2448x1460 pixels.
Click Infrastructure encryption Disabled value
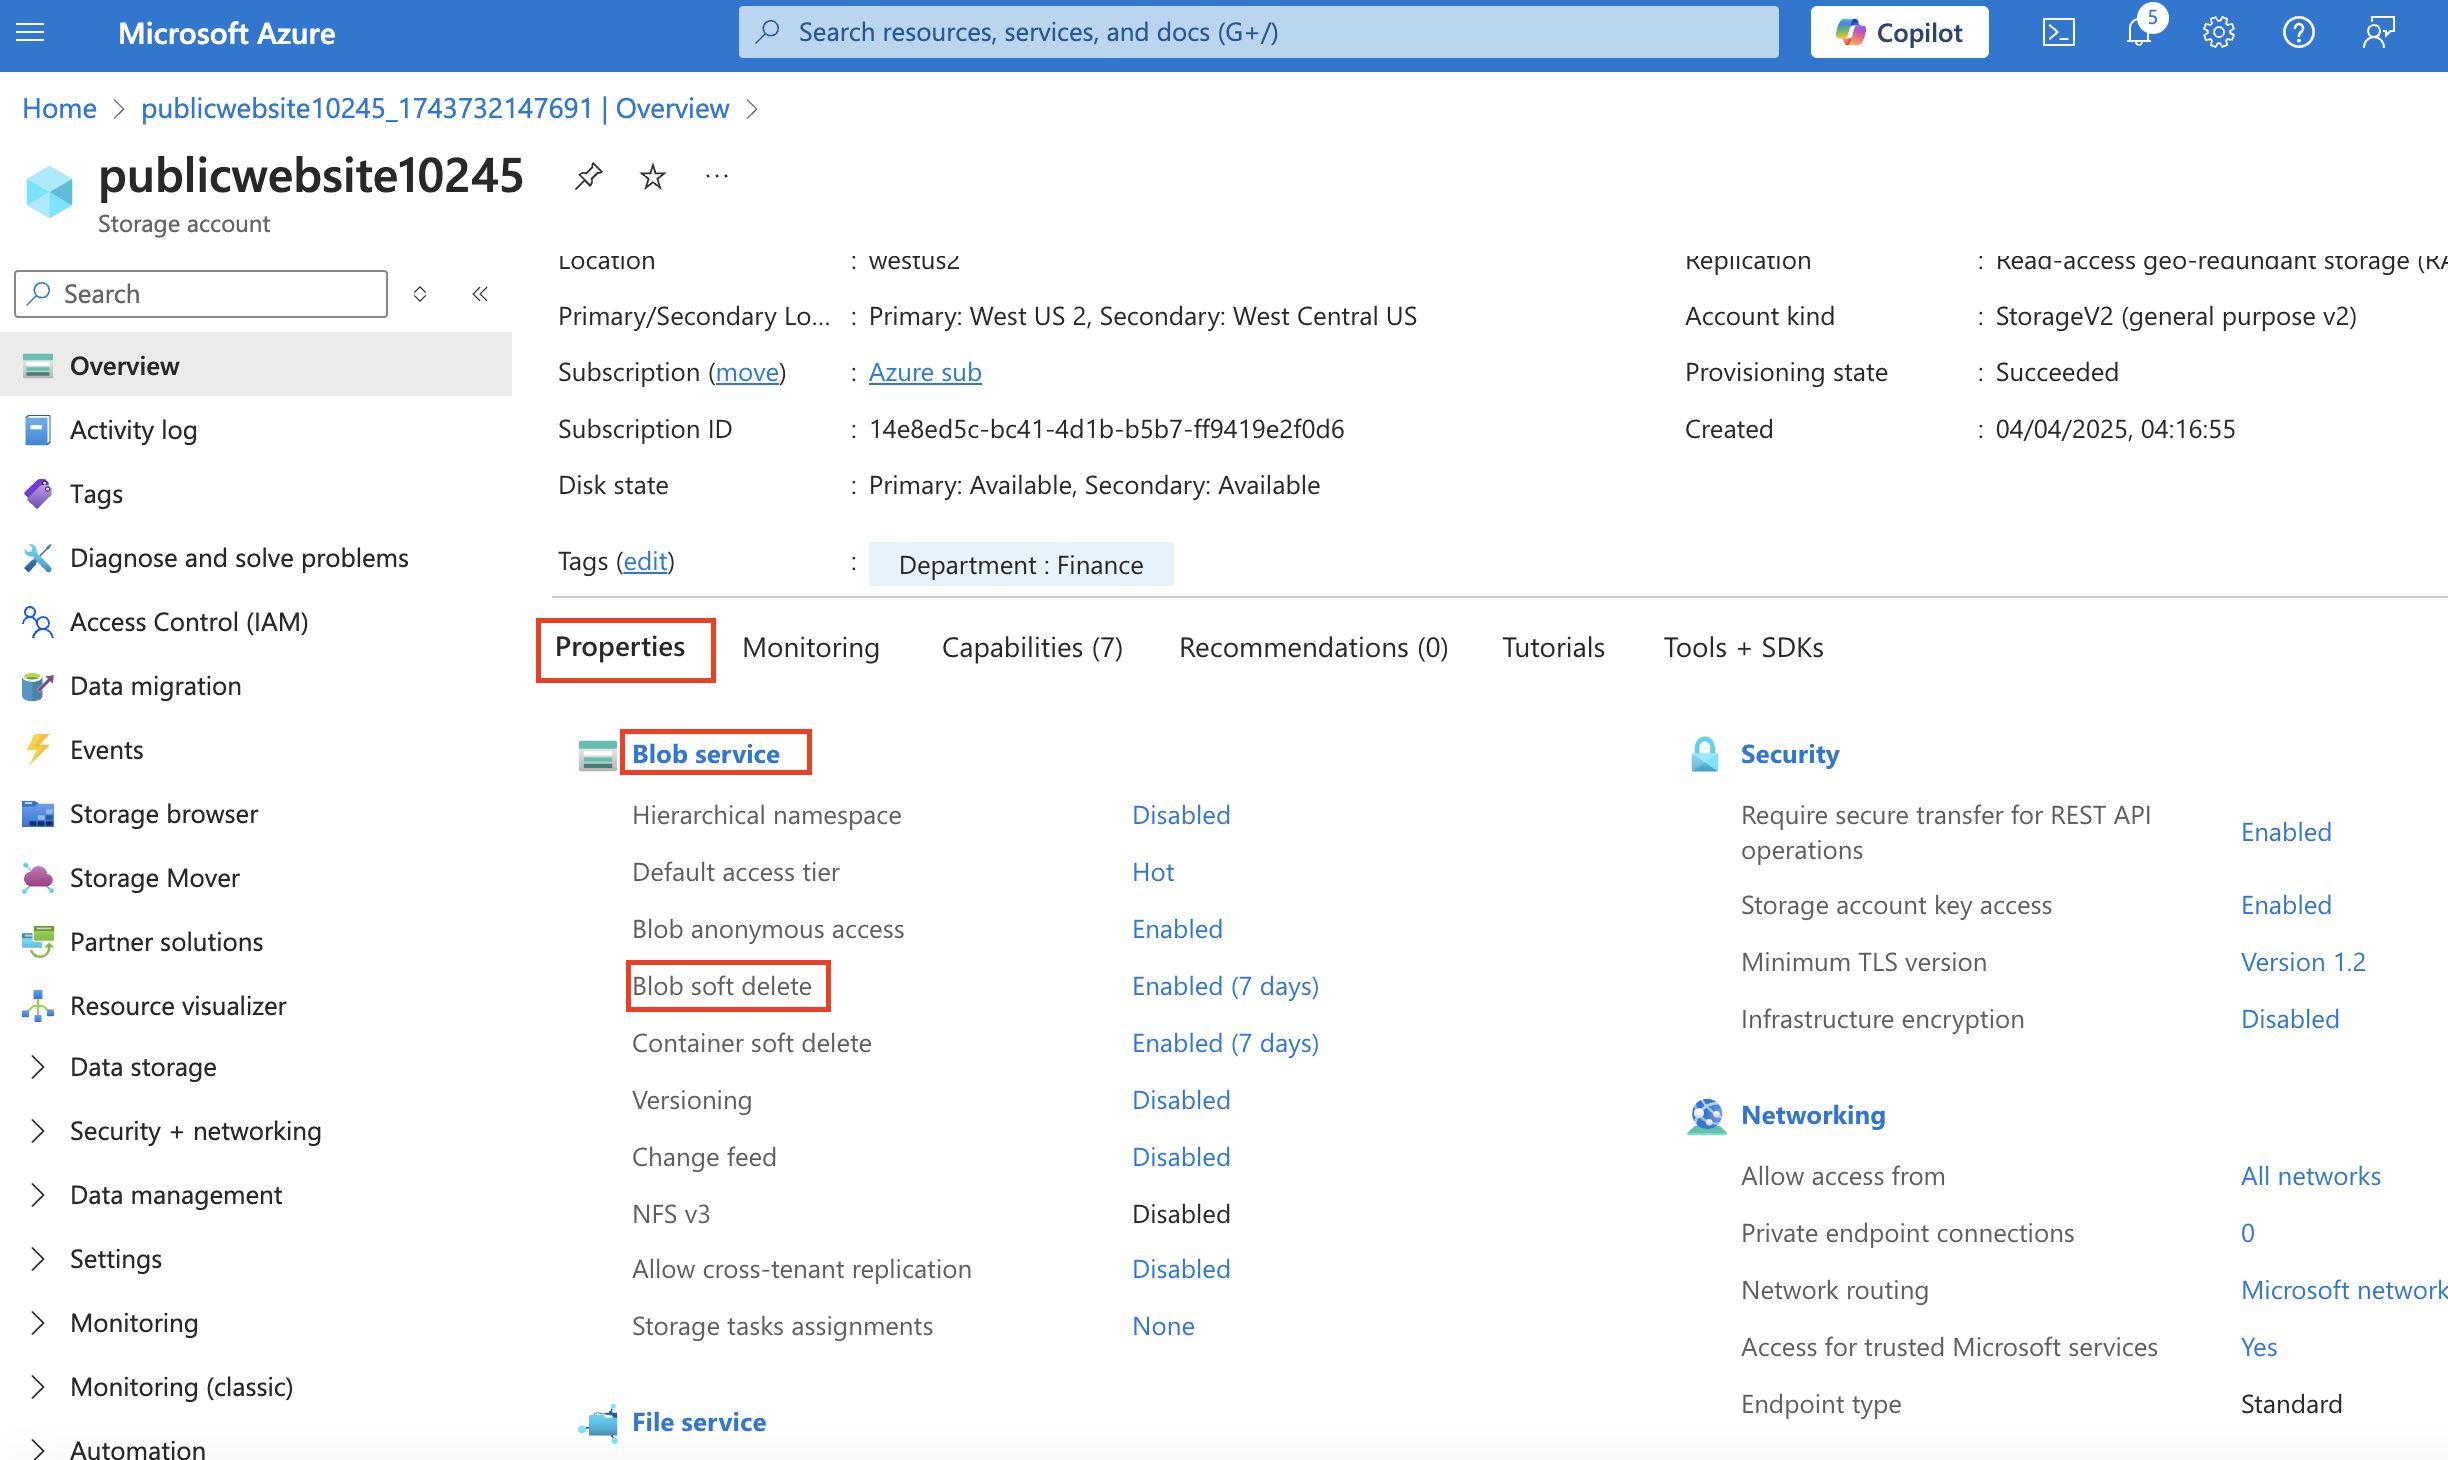click(x=2290, y=1019)
